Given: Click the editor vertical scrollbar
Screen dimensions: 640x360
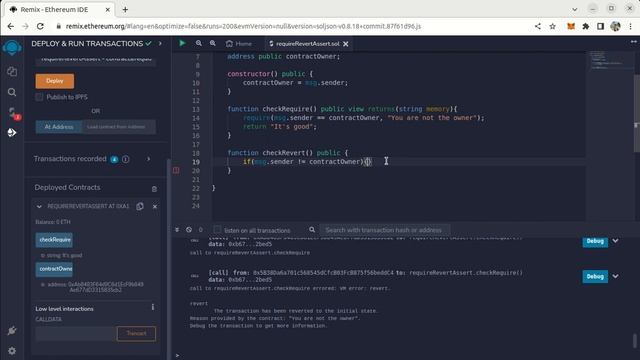Looking at the screenshot, I should (x=636, y=113).
